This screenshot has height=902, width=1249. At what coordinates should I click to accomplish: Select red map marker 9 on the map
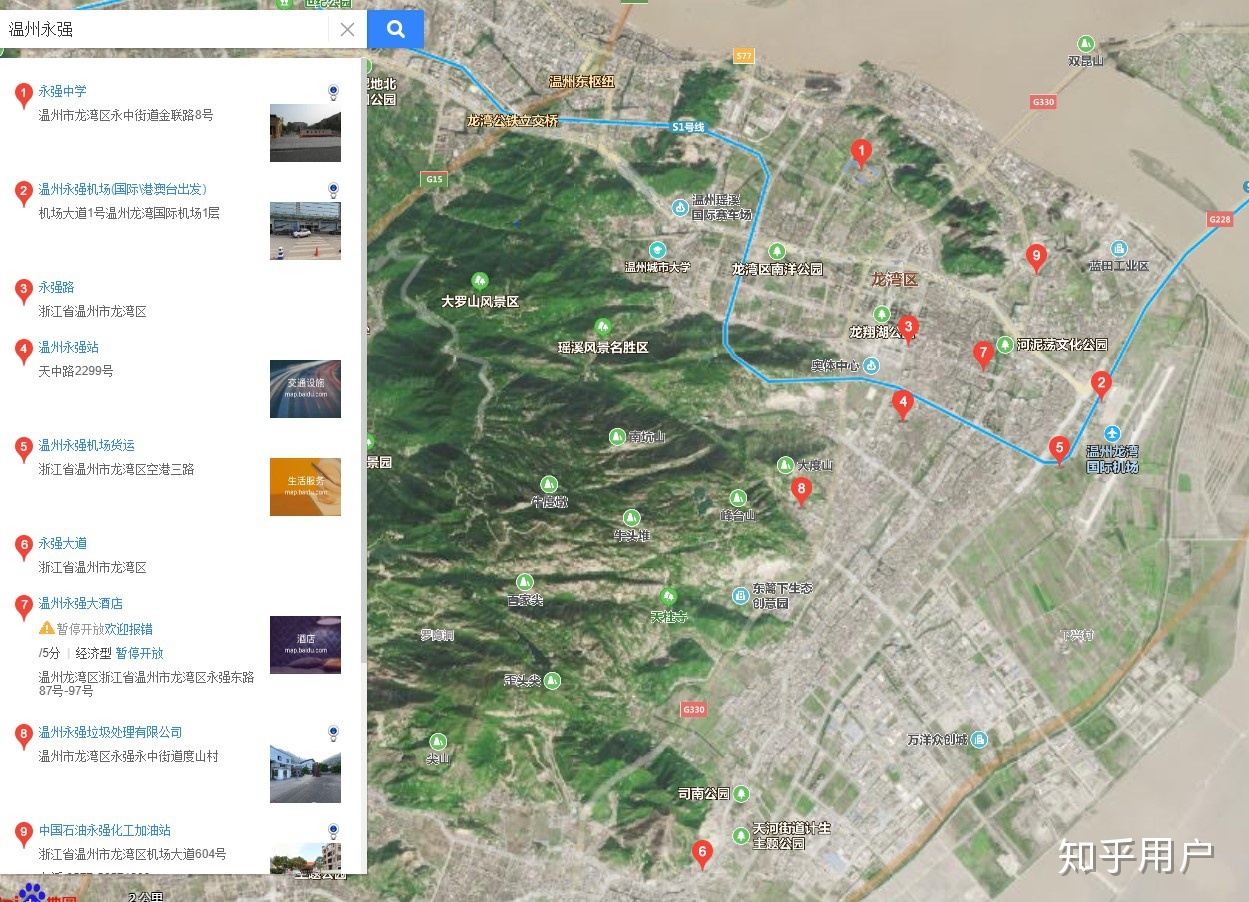(x=1036, y=257)
